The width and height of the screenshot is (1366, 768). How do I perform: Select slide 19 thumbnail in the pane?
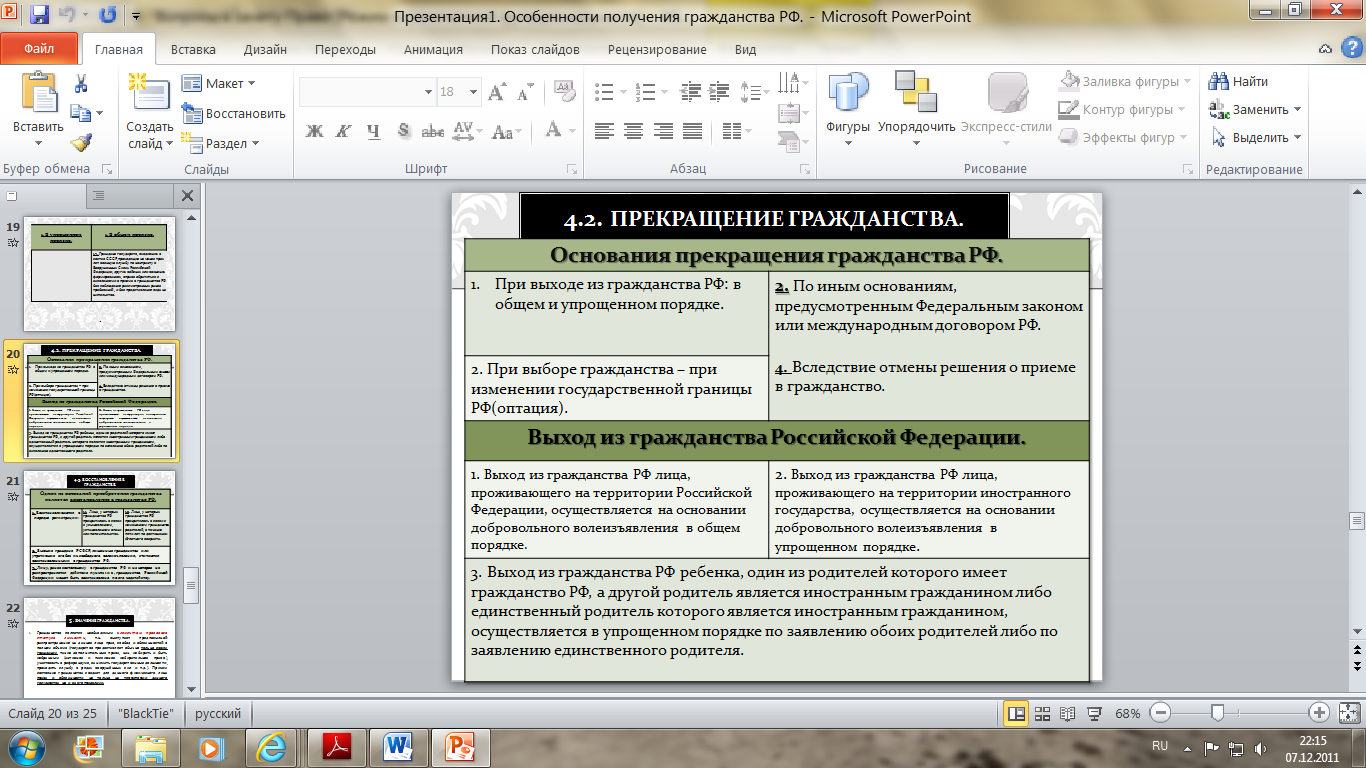click(x=100, y=275)
